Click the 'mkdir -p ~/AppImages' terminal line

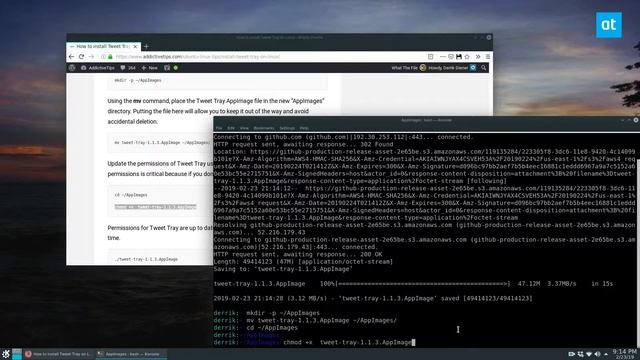pyautogui.click(x=267, y=313)
